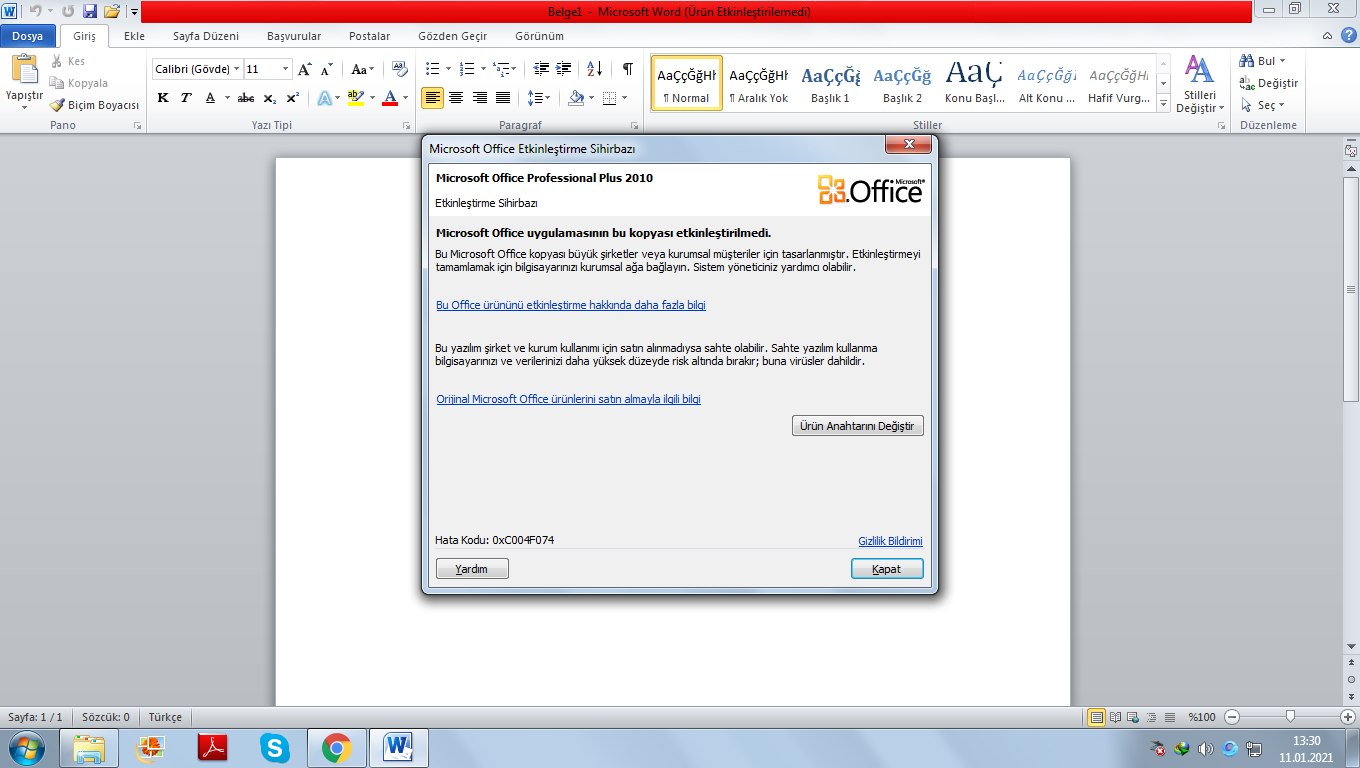Open Word help with the question mark icon
Viewport: 1360px width, 768px height.
click(x=1349, y=35)
